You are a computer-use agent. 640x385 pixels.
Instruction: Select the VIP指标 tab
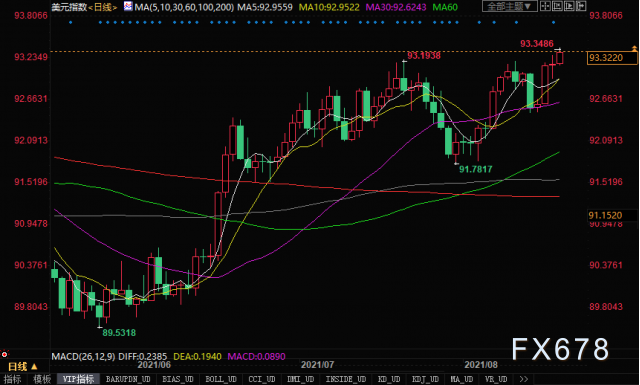tap(78, 379)
